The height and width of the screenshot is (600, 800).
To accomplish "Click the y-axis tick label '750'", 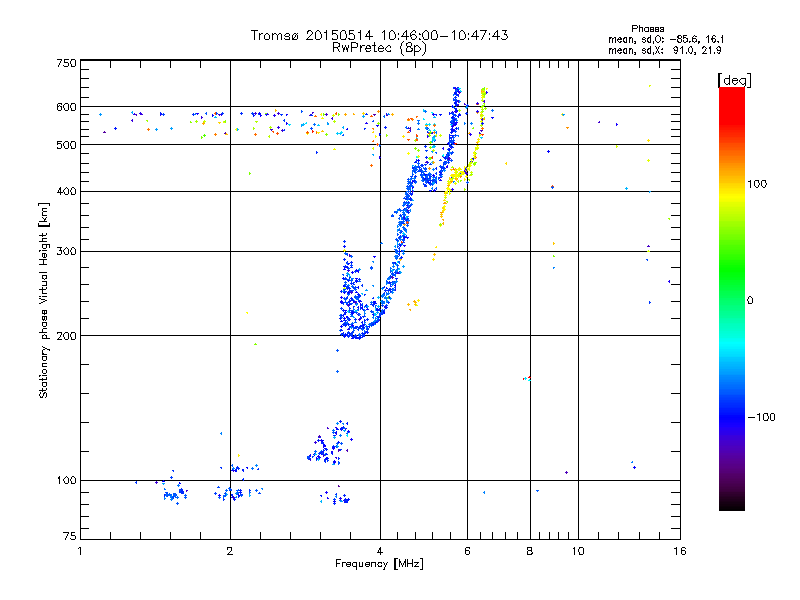I will coord(67,63).
